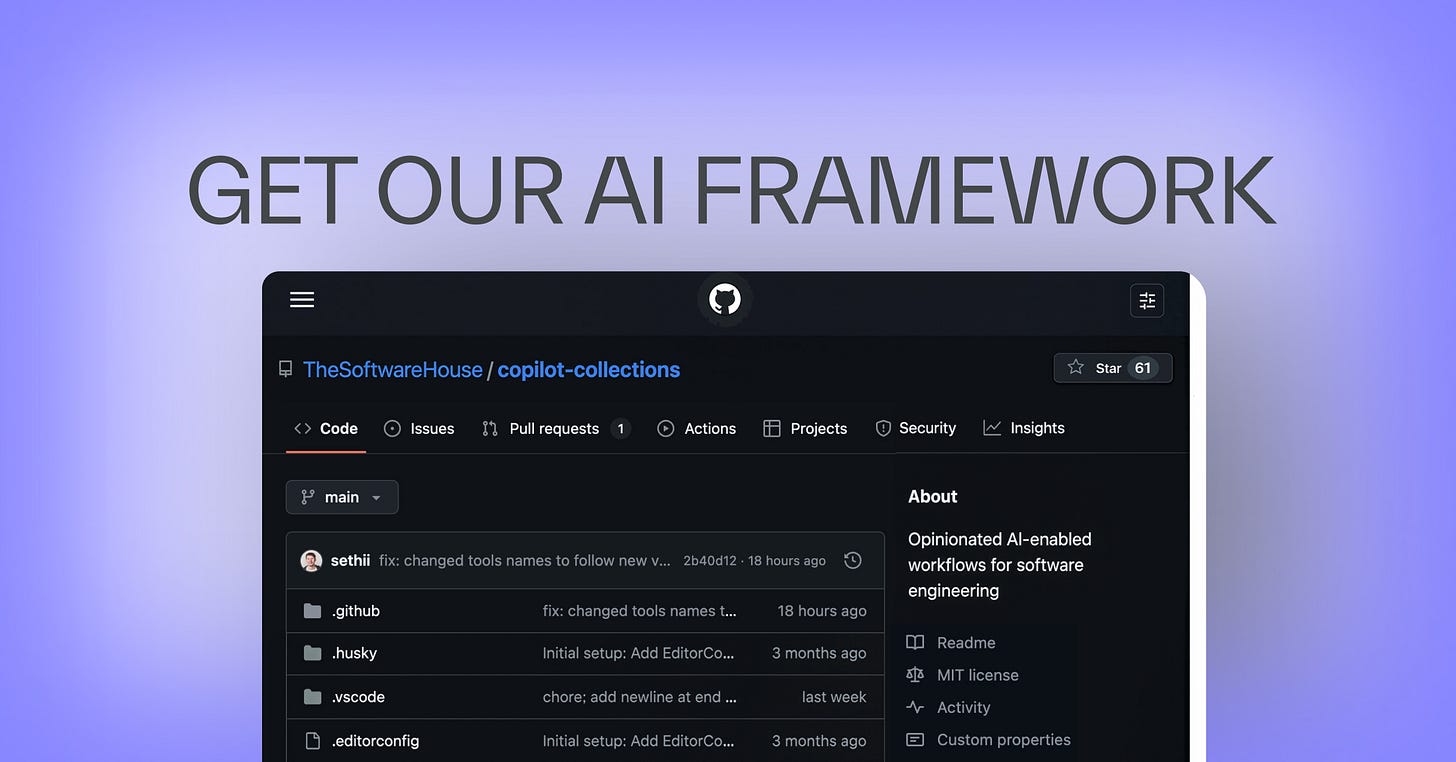The width and height of the screenshot is (1456, 762).
Task: Click '18 hours ago' in .github row
Action: pyautogui.click(x=822, y=610)
